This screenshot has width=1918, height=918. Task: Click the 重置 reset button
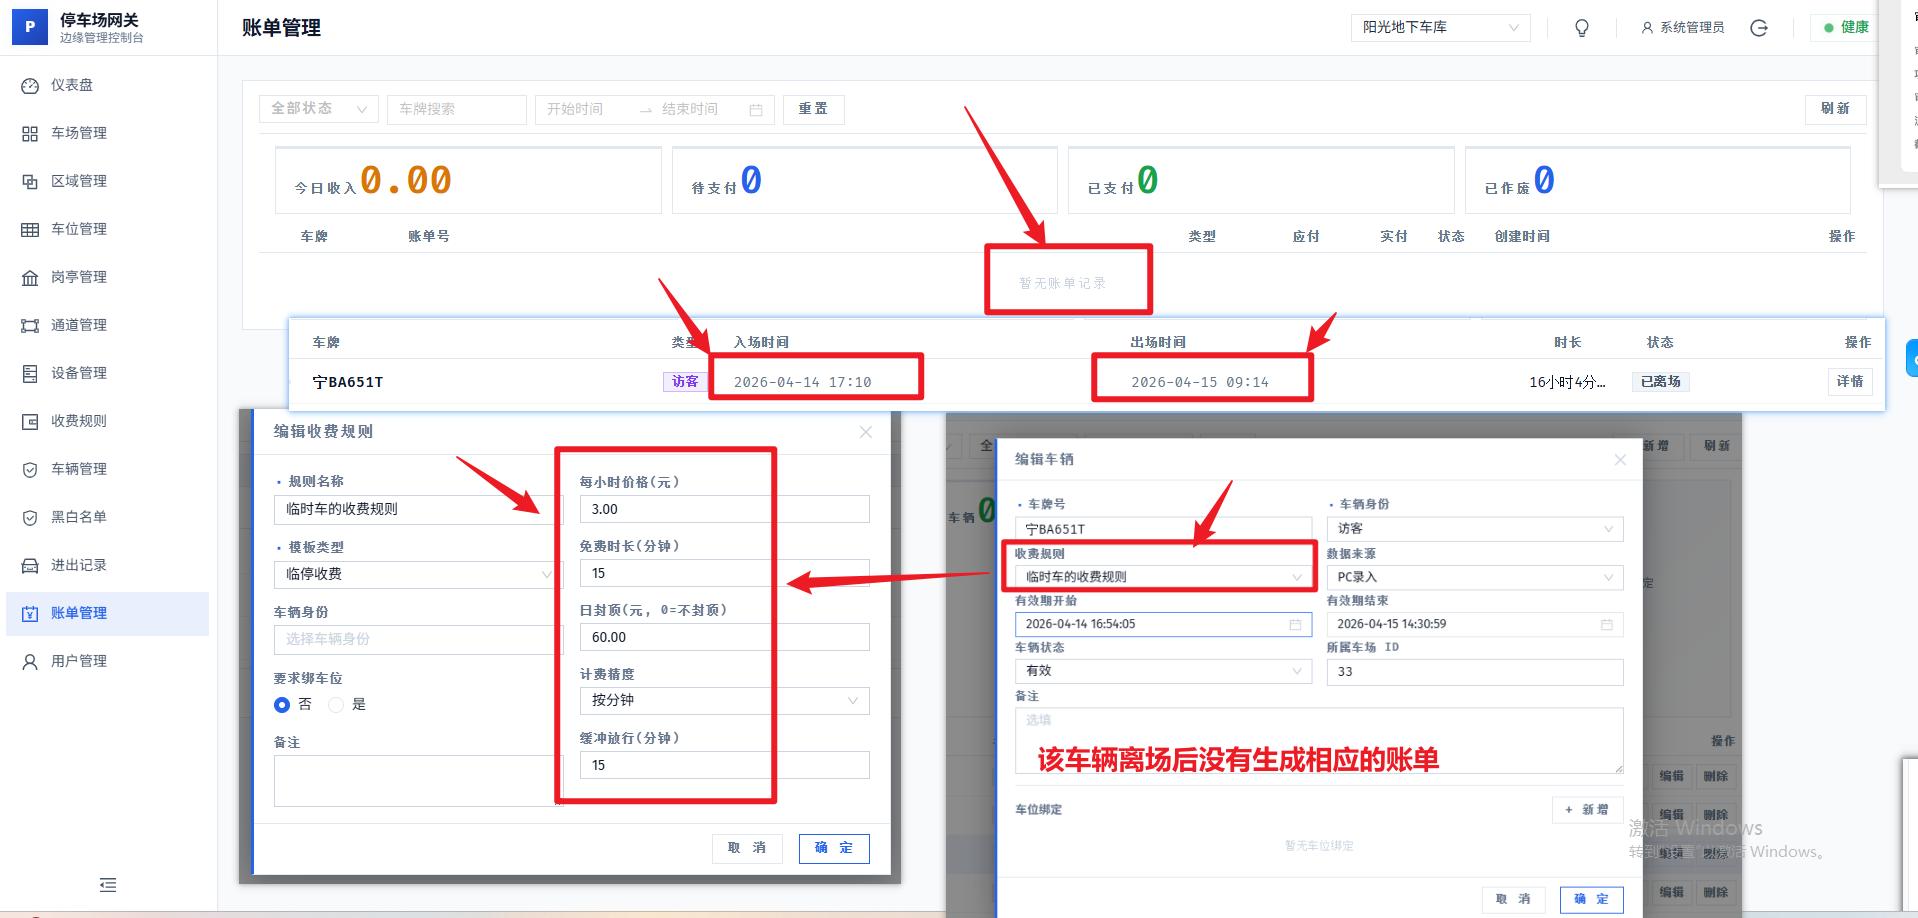point(813,109)
